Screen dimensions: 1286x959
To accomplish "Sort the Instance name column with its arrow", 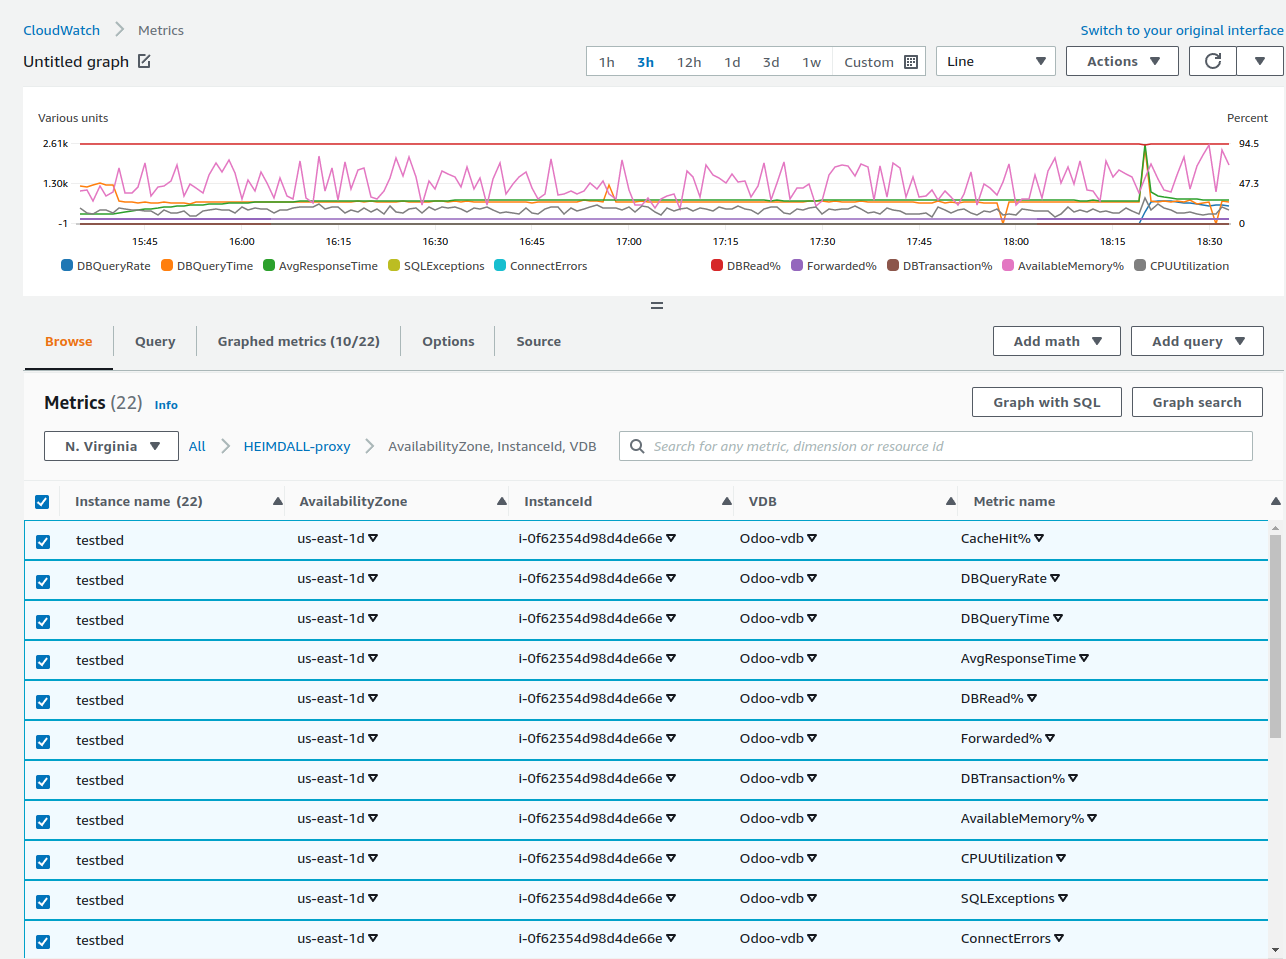I will tap(277, 501).
